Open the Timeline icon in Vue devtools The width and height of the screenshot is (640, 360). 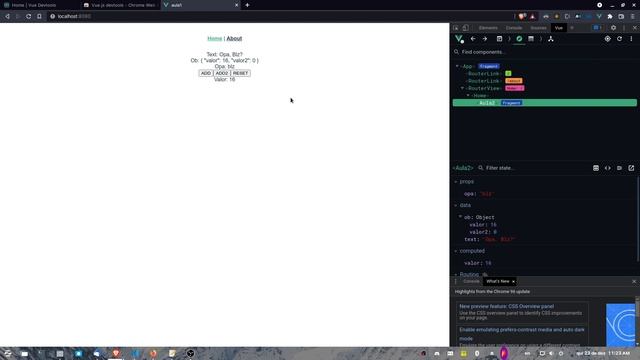(x=531, y=39)
